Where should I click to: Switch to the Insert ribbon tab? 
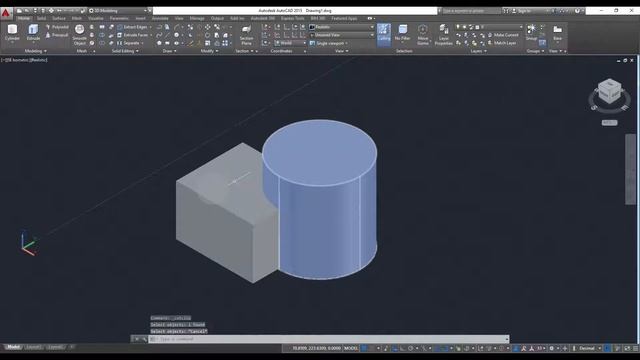[140, 18]
